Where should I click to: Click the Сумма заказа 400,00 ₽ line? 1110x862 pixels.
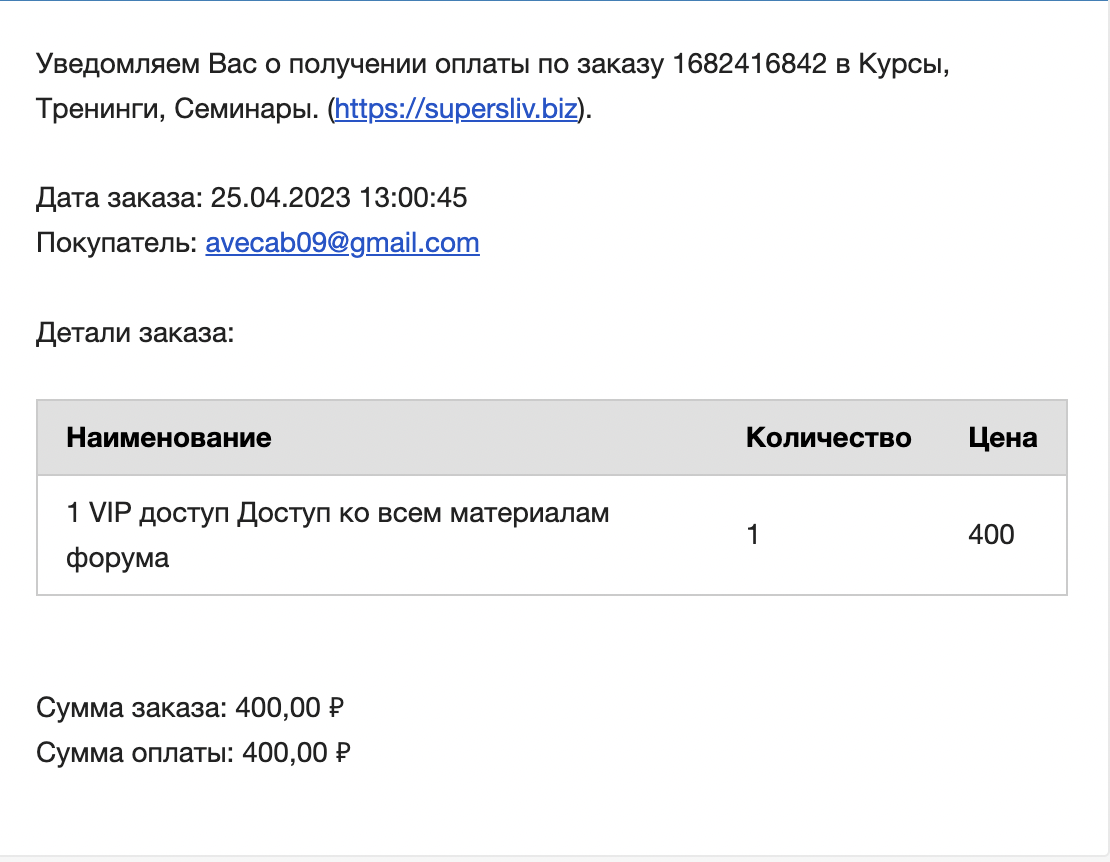point(190,707)
